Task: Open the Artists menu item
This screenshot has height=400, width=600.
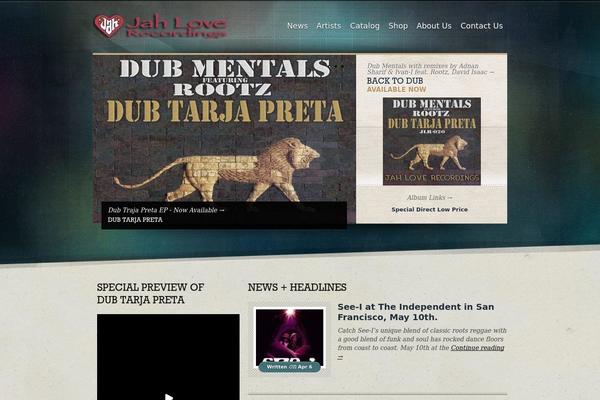Action: click(329, 26)
